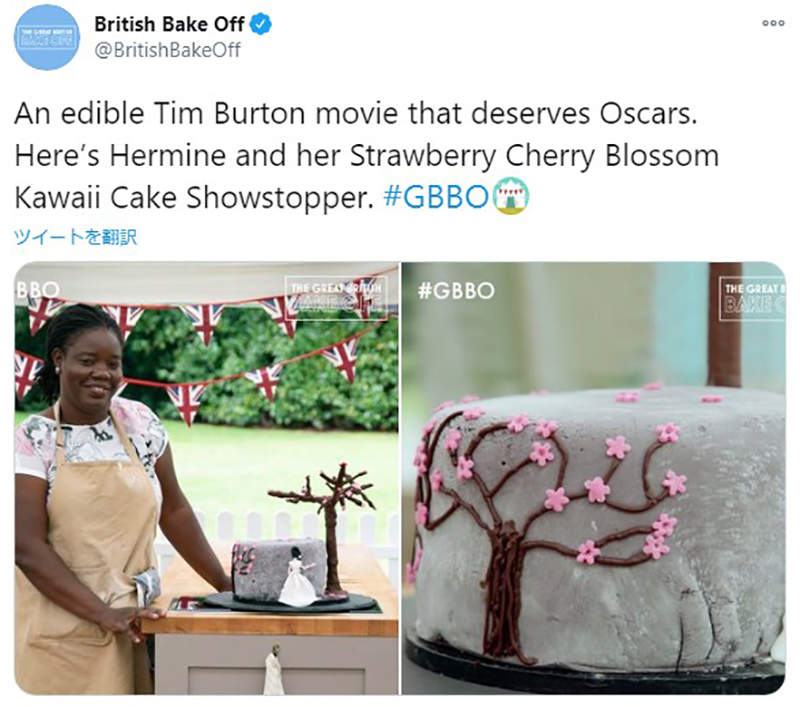The image size is (800, 707).
Task: Click the #GBBO watermark on the right photo
Action: (x=456, y=291)
